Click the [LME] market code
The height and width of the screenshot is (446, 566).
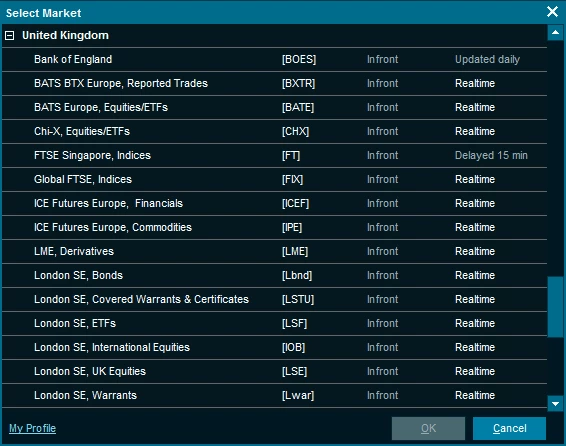(295, 252)
